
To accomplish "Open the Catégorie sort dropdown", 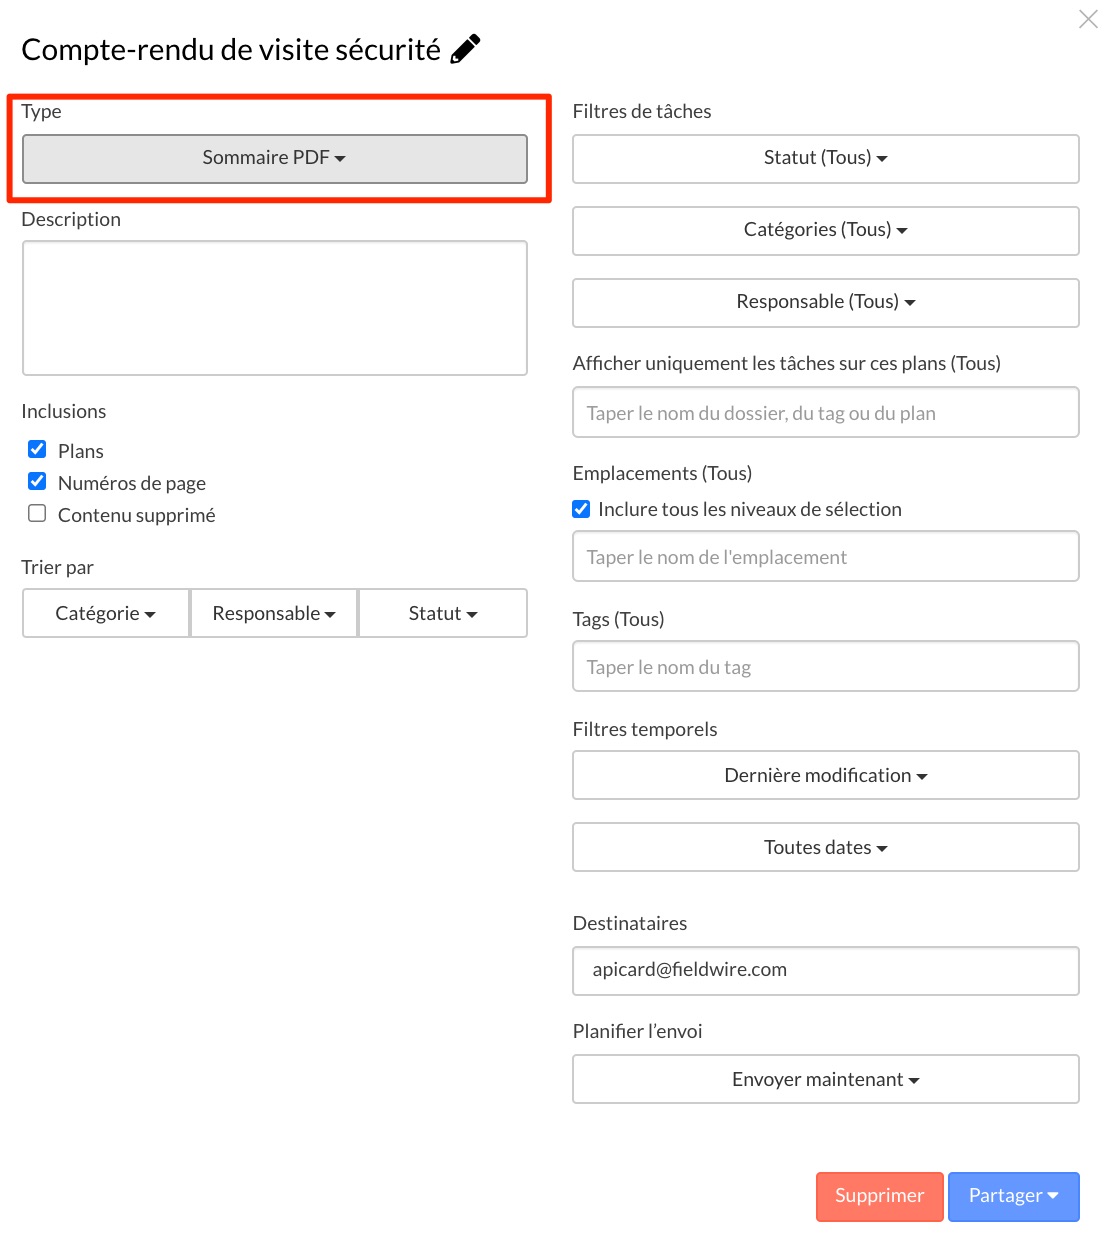I will [106, 613].
